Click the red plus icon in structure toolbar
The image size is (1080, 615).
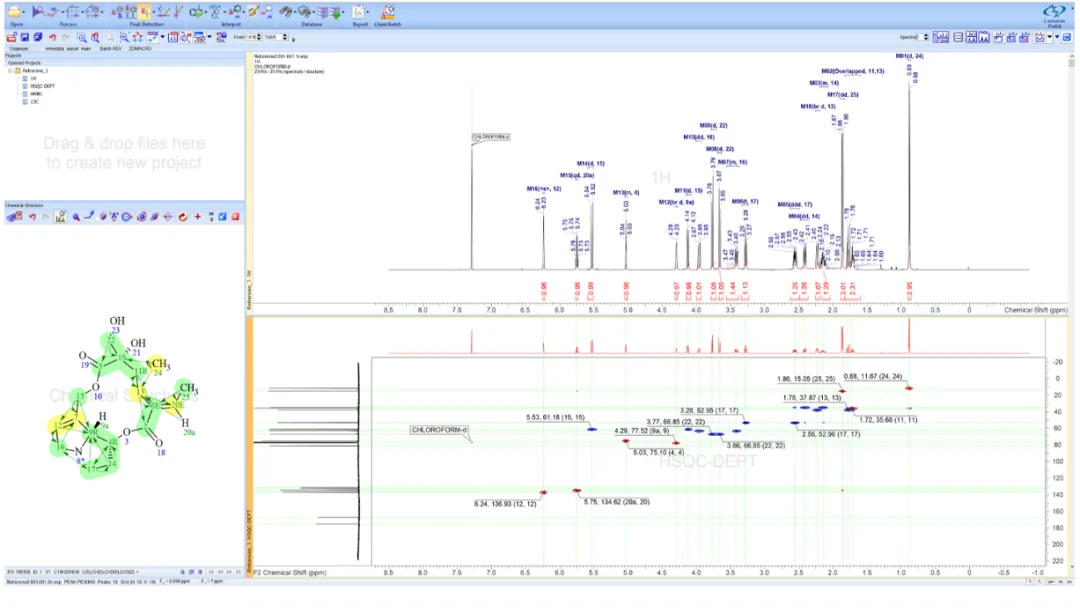tap(198, 217)
